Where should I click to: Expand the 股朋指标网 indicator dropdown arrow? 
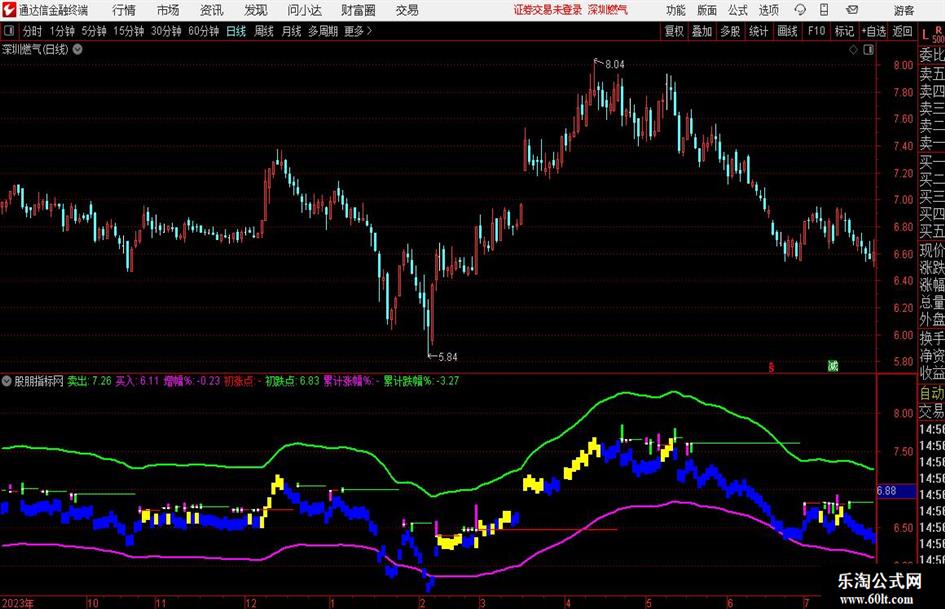[x=7, y=380]
